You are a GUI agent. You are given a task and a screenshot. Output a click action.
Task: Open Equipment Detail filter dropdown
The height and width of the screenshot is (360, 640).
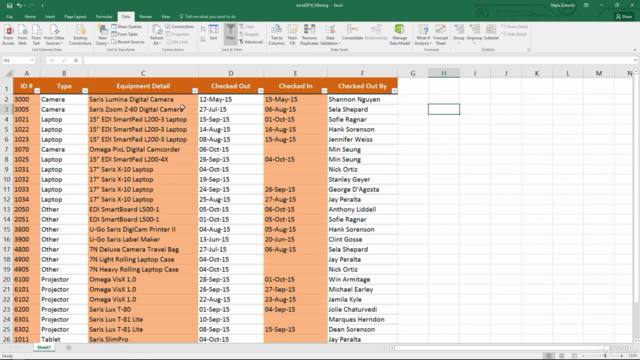pyautogui.click(x=195, y=91)
